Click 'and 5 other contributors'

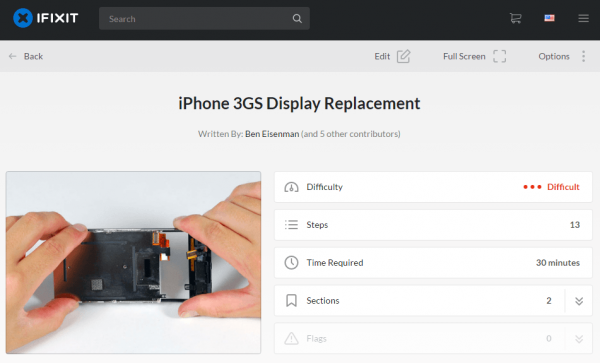[x=351, y=134]
